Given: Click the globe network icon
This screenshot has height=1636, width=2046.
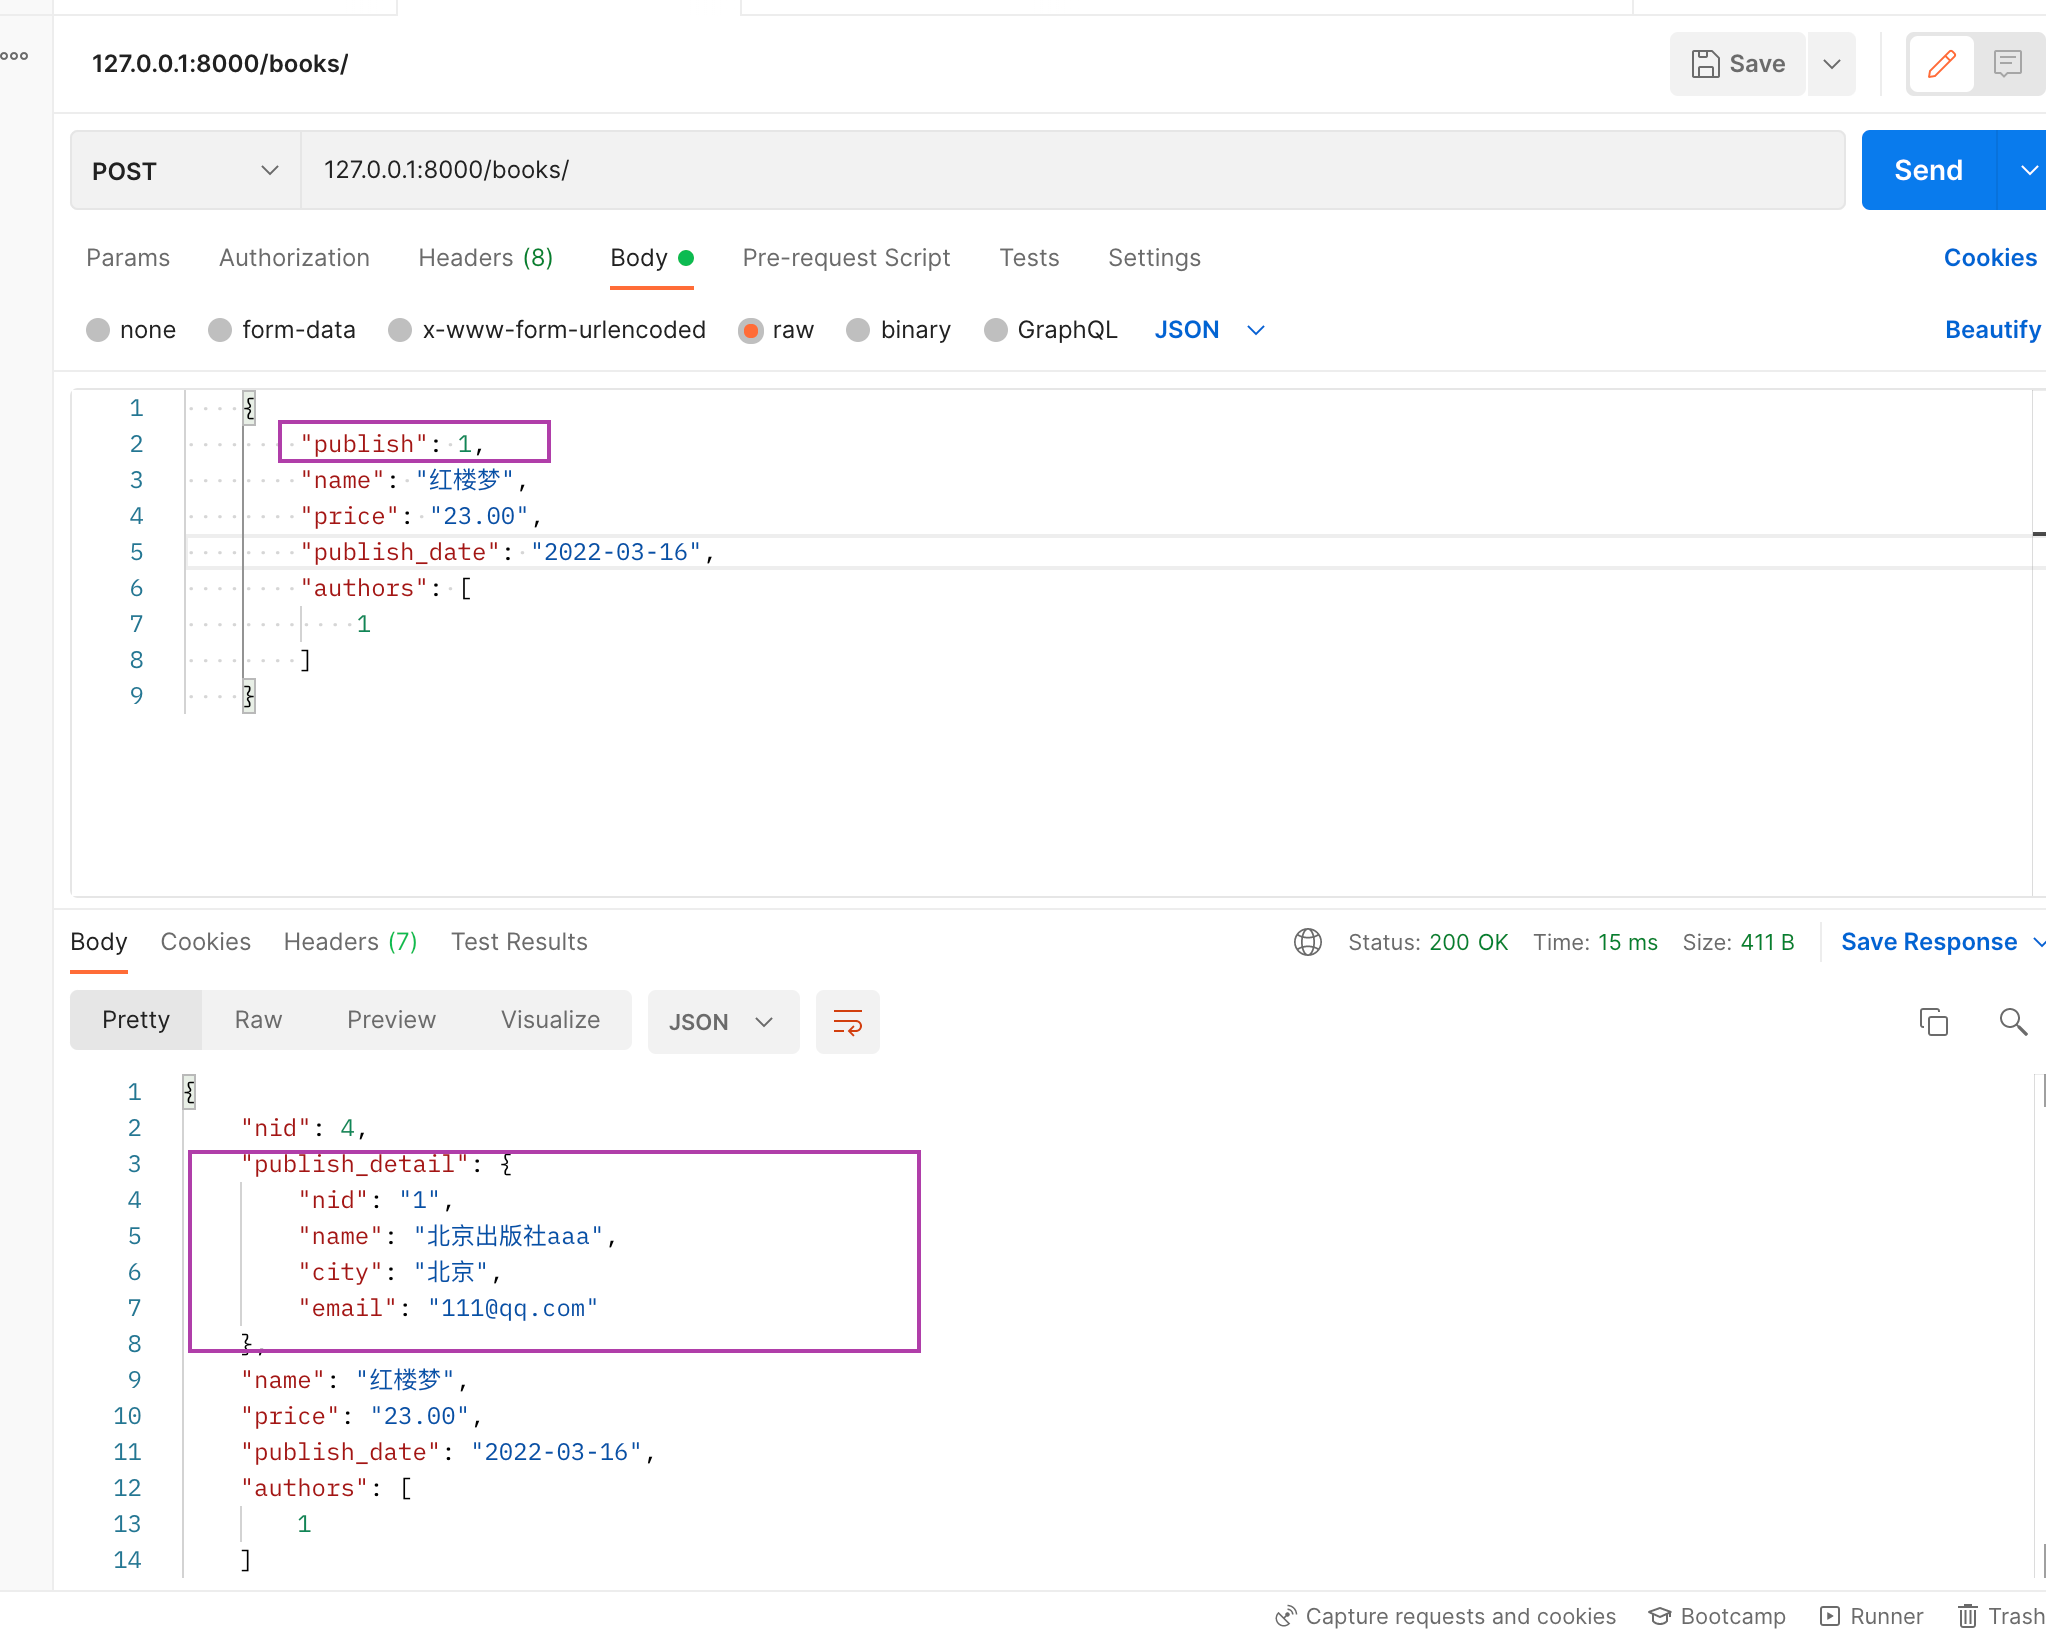Looking at the screenshot, I should (1307, 942).
